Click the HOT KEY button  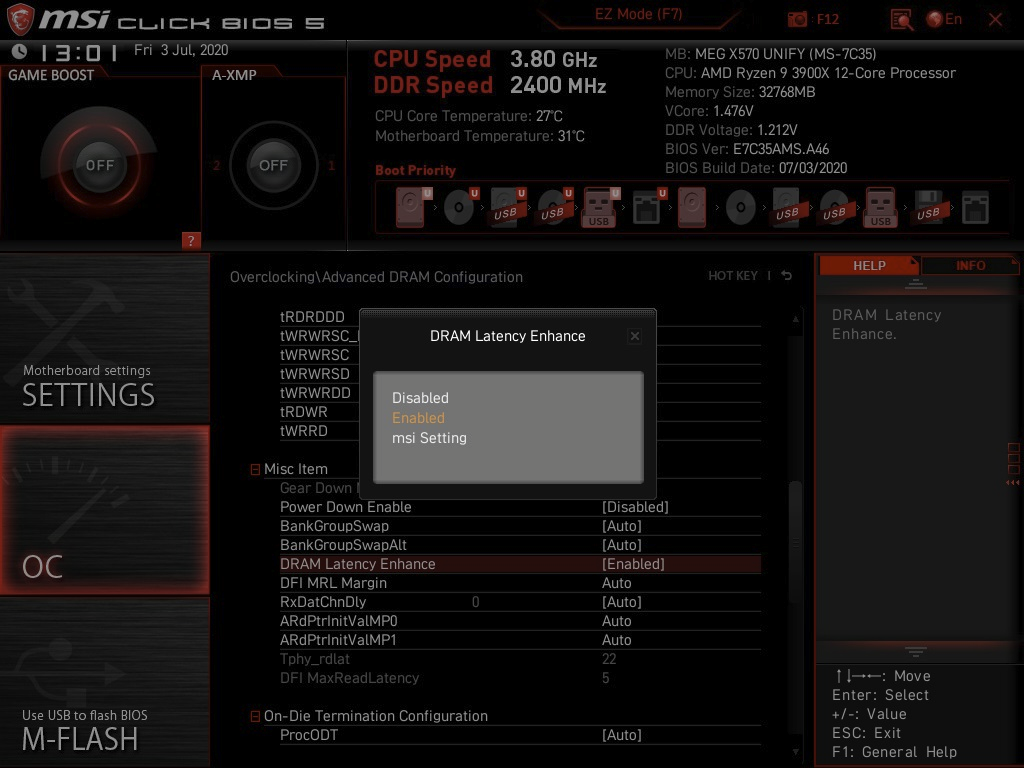click(733, 276)
